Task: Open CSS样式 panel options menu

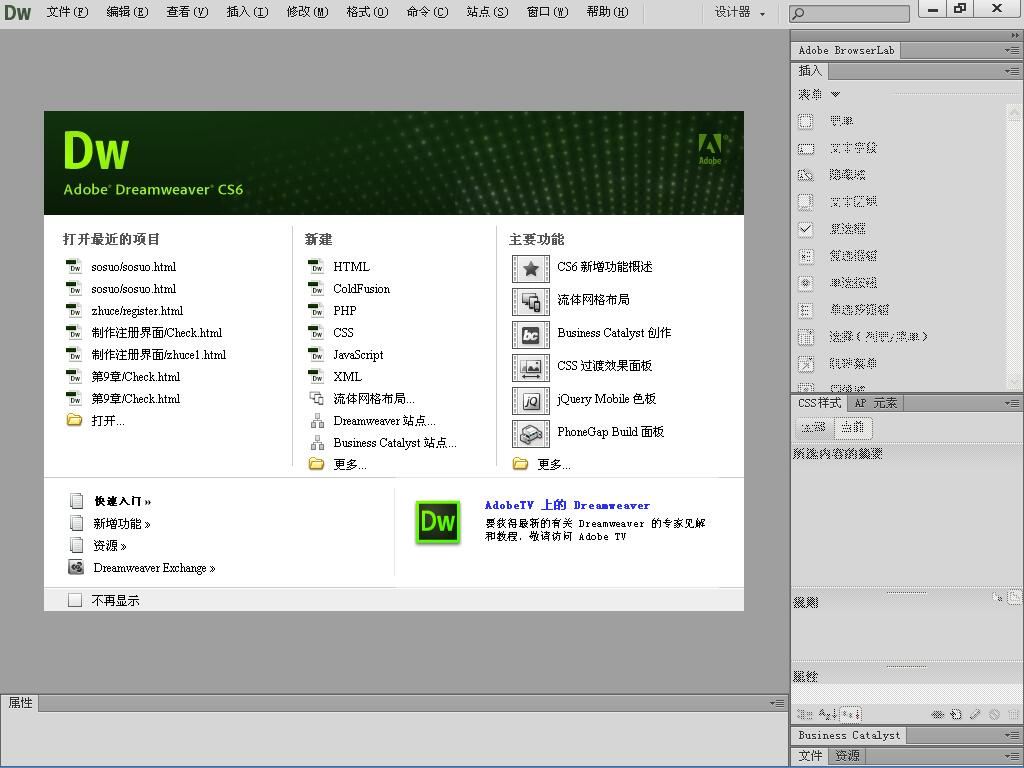Action: pos(1012,404)
